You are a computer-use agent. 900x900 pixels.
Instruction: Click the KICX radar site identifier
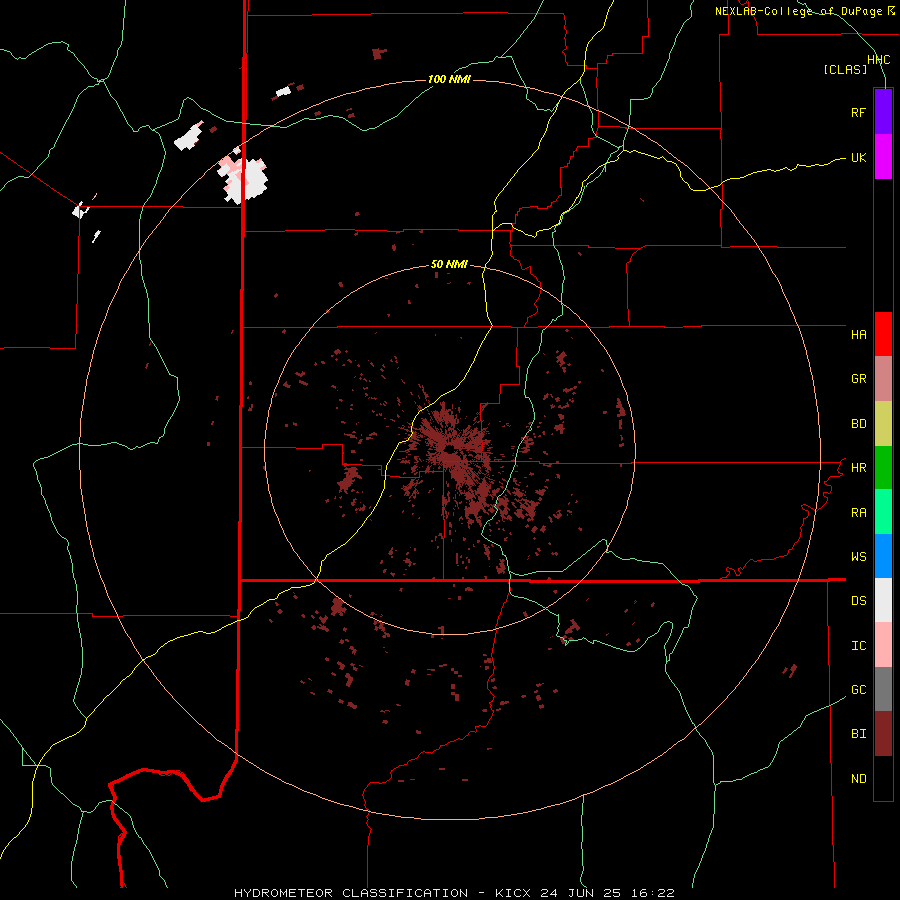[x=513, y=893]
